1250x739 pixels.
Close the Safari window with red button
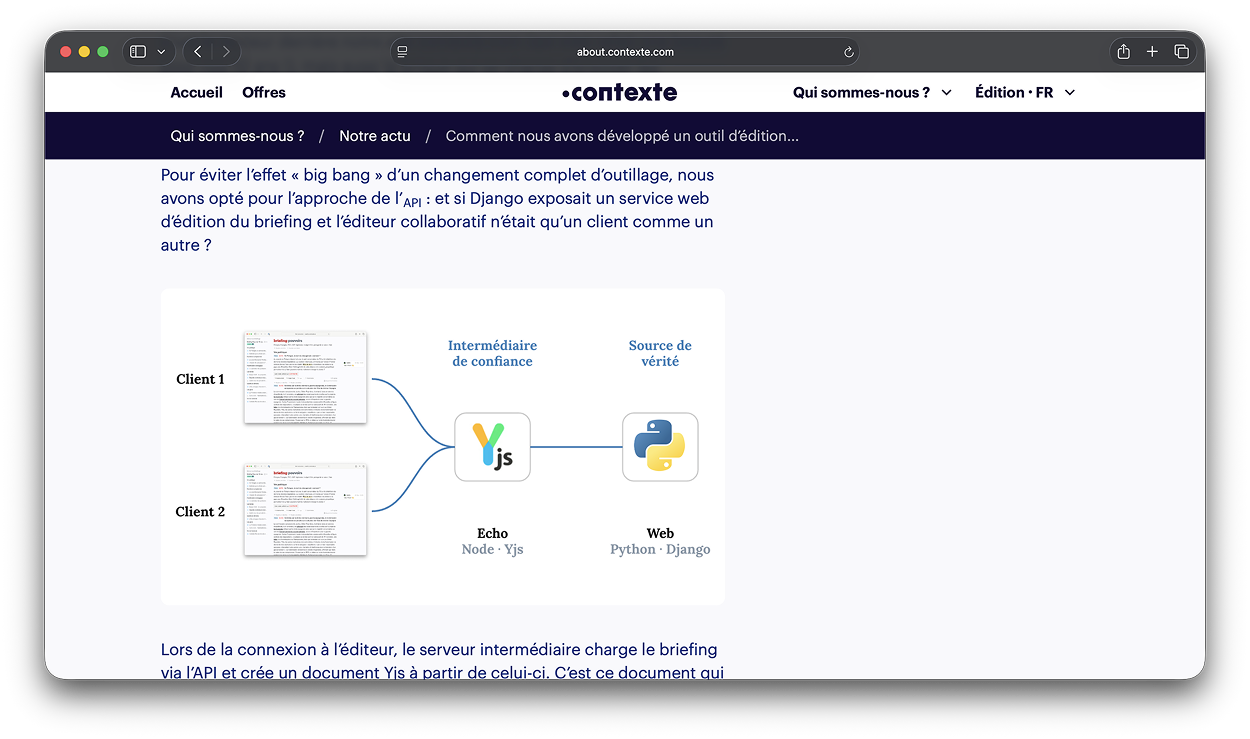click(x=66, y=52)
